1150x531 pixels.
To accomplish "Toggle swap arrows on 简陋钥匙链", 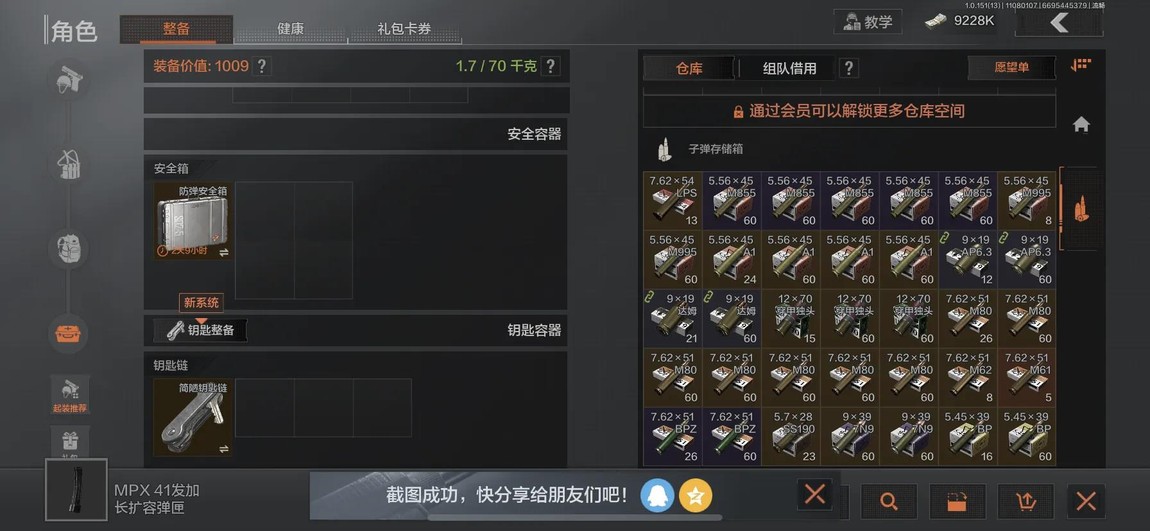I will [223, 449].
